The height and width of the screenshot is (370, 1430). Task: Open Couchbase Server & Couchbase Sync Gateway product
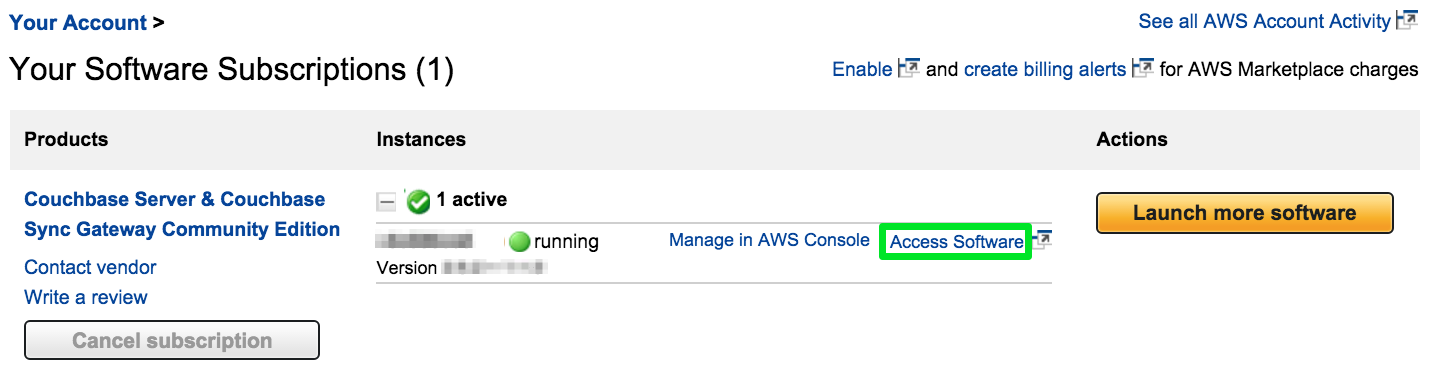point(182,214)
